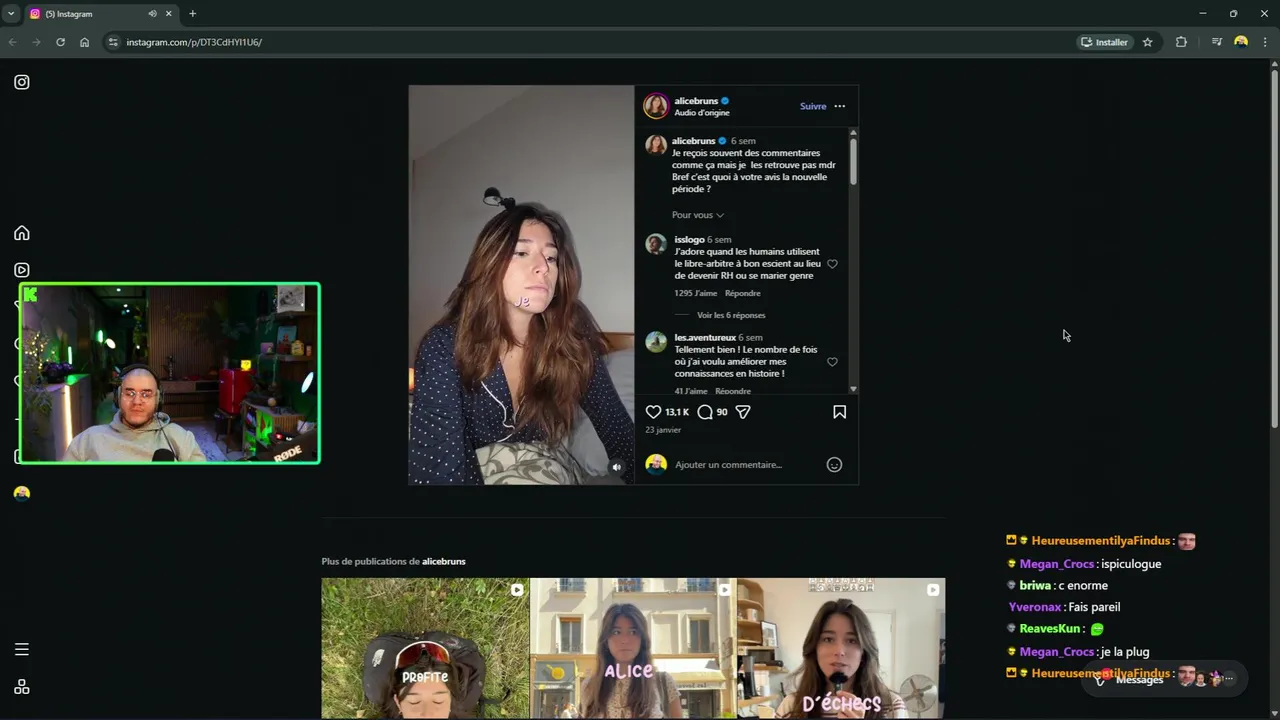
Task: Open the 'ALICE' reel thumbnail
Action: [x=633, y=648]
